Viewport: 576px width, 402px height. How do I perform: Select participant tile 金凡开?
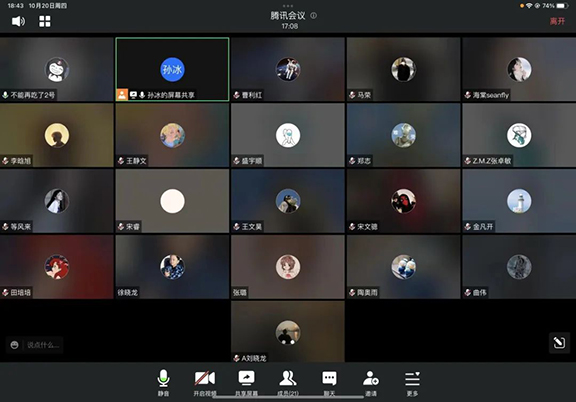click(519, 201)
